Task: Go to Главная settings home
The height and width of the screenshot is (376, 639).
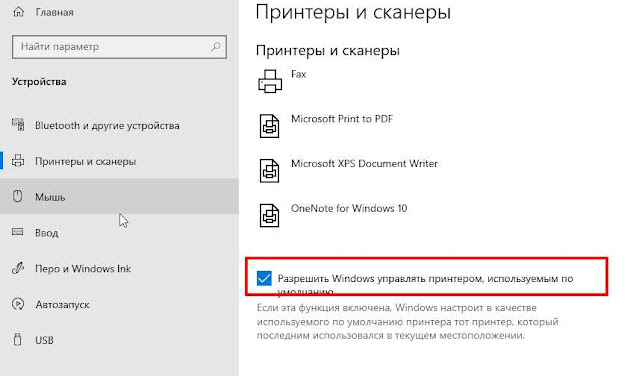Action: coord(54,12)
